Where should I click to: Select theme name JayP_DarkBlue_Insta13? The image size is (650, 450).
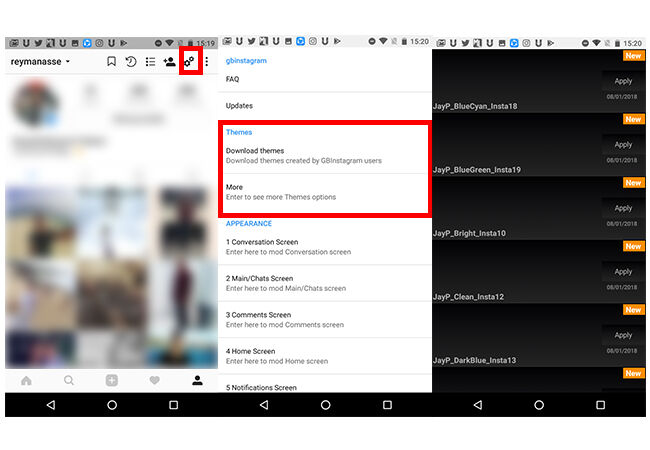tap(475, 360)
